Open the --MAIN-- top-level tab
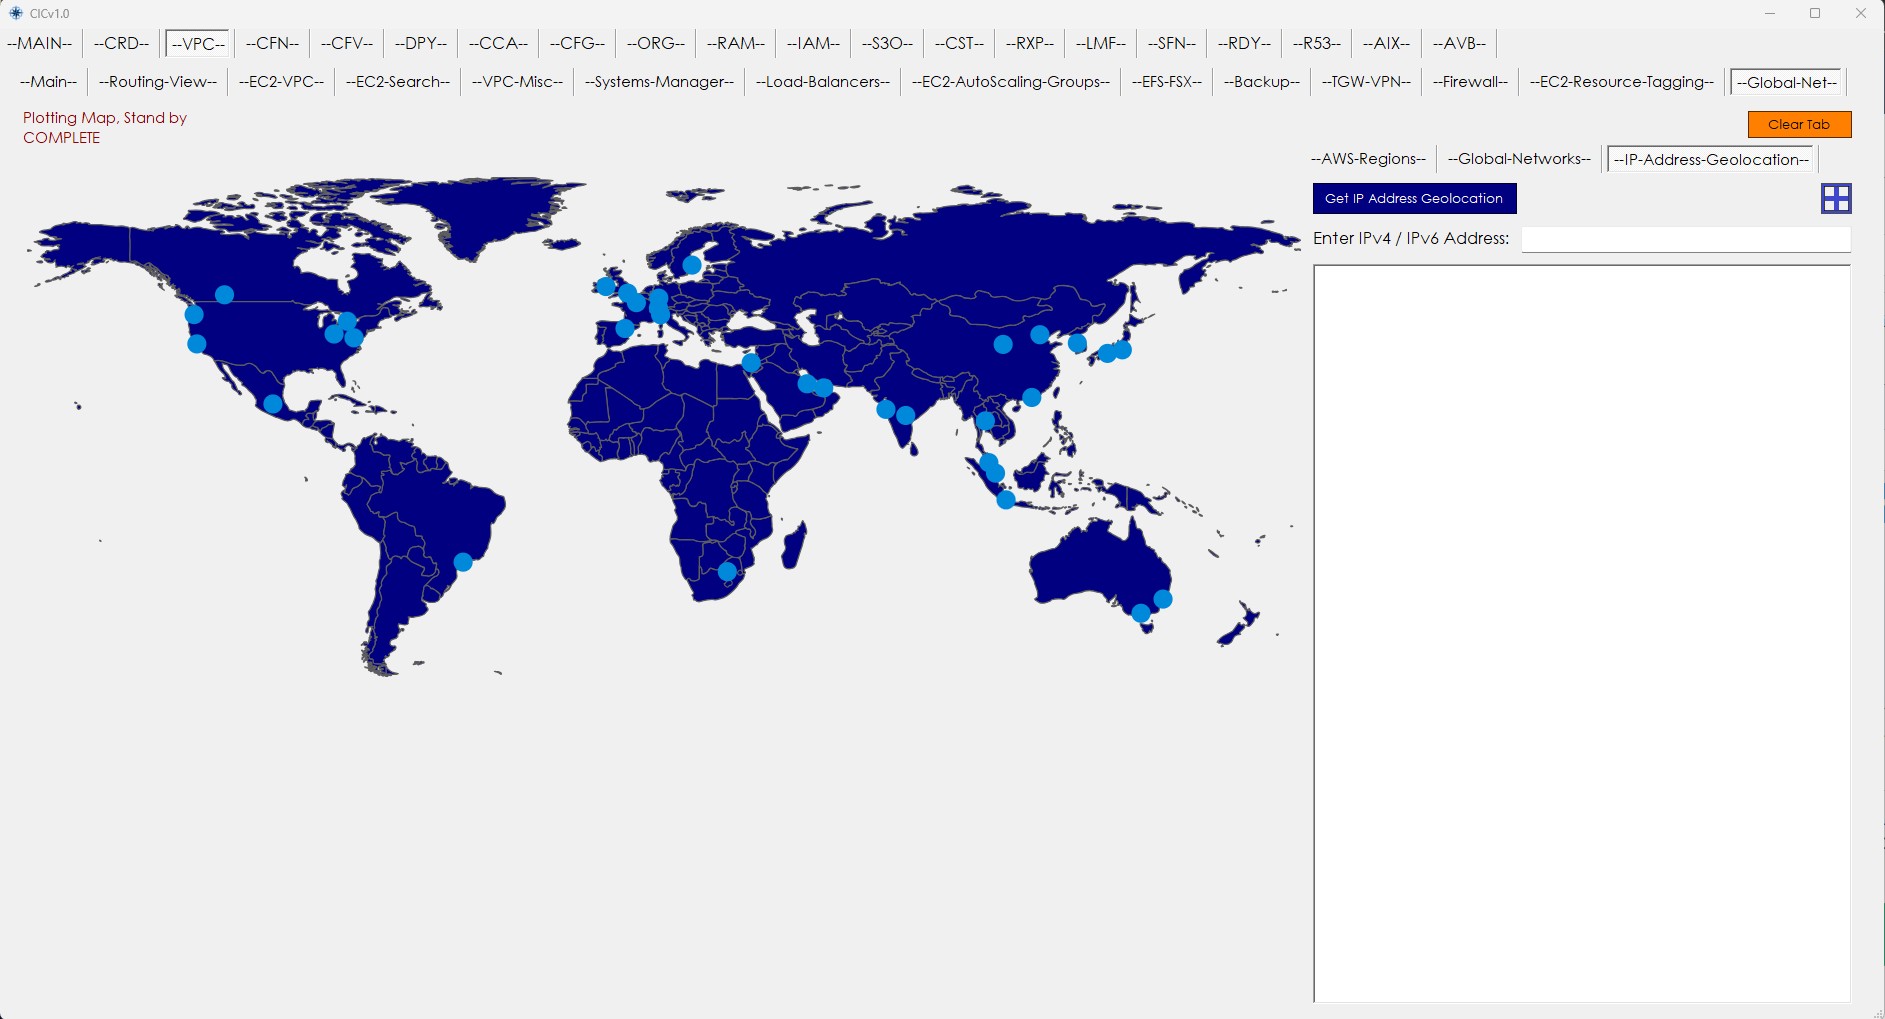The image size is (1885, 1019). (x=40, y=43)
